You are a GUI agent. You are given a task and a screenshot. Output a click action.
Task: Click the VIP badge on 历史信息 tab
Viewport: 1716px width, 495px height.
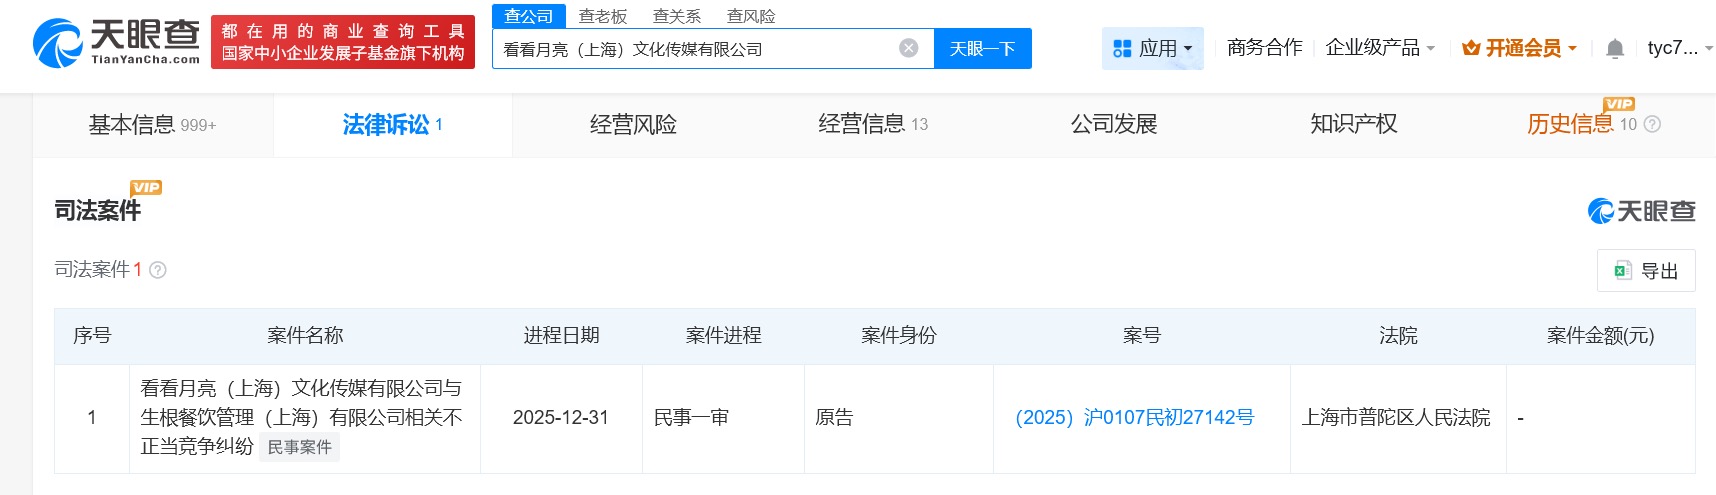1619,104
